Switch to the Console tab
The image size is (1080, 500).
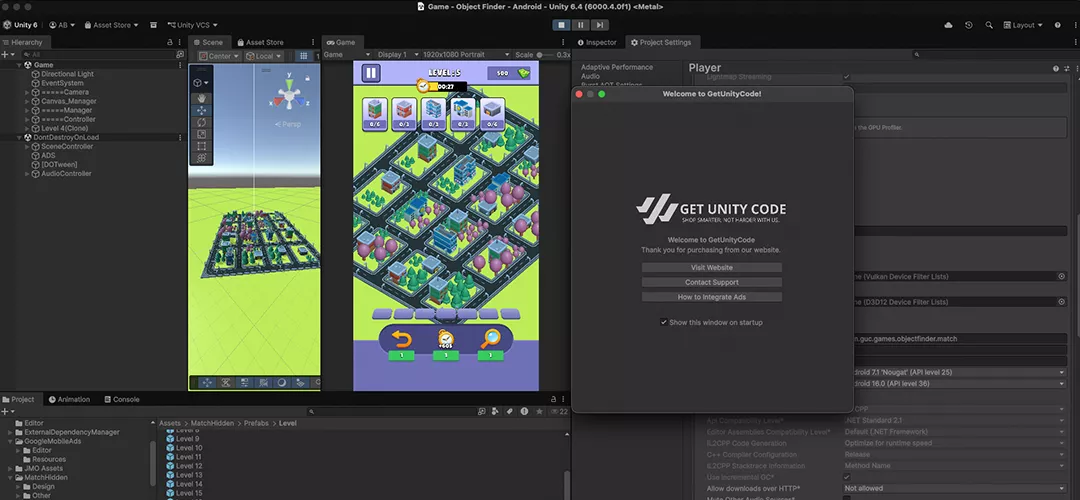121,399
